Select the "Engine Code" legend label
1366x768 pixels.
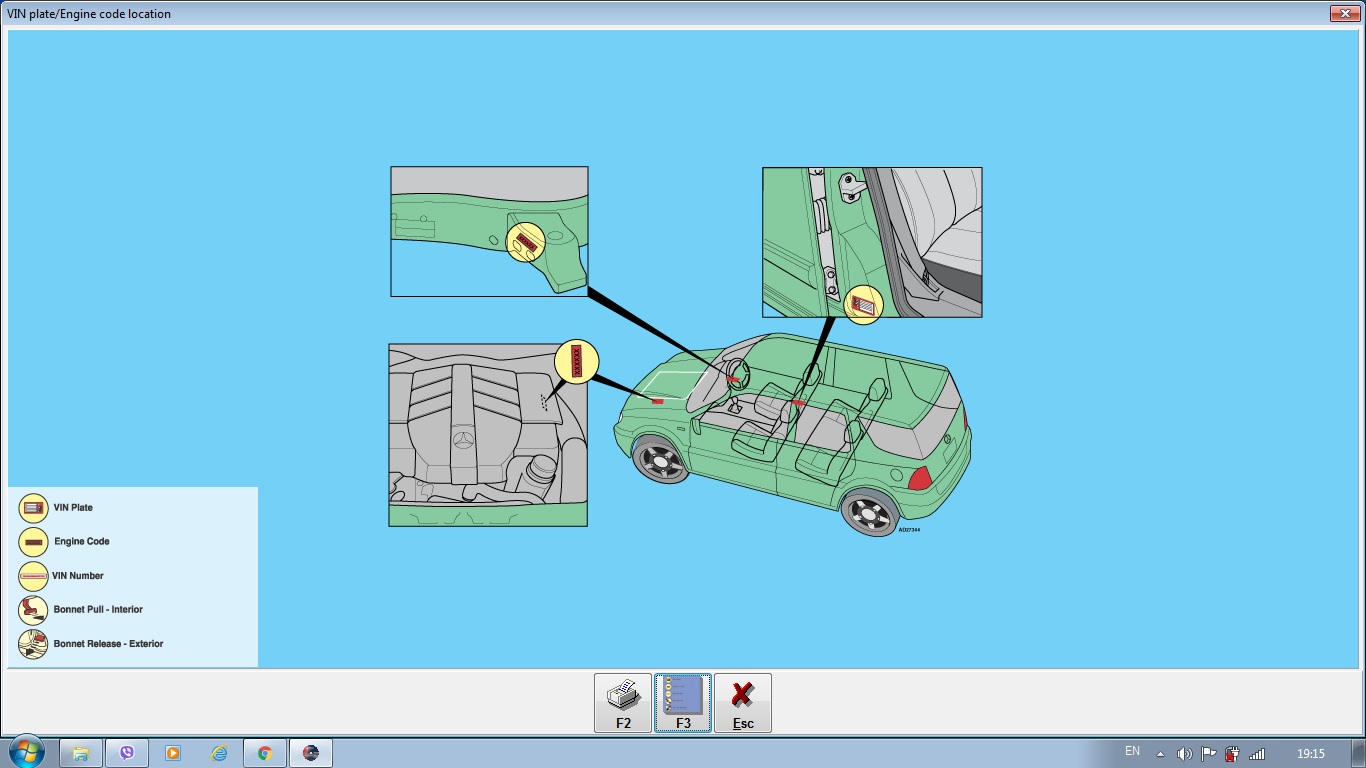pyautogui.click(x=82, y=542)
